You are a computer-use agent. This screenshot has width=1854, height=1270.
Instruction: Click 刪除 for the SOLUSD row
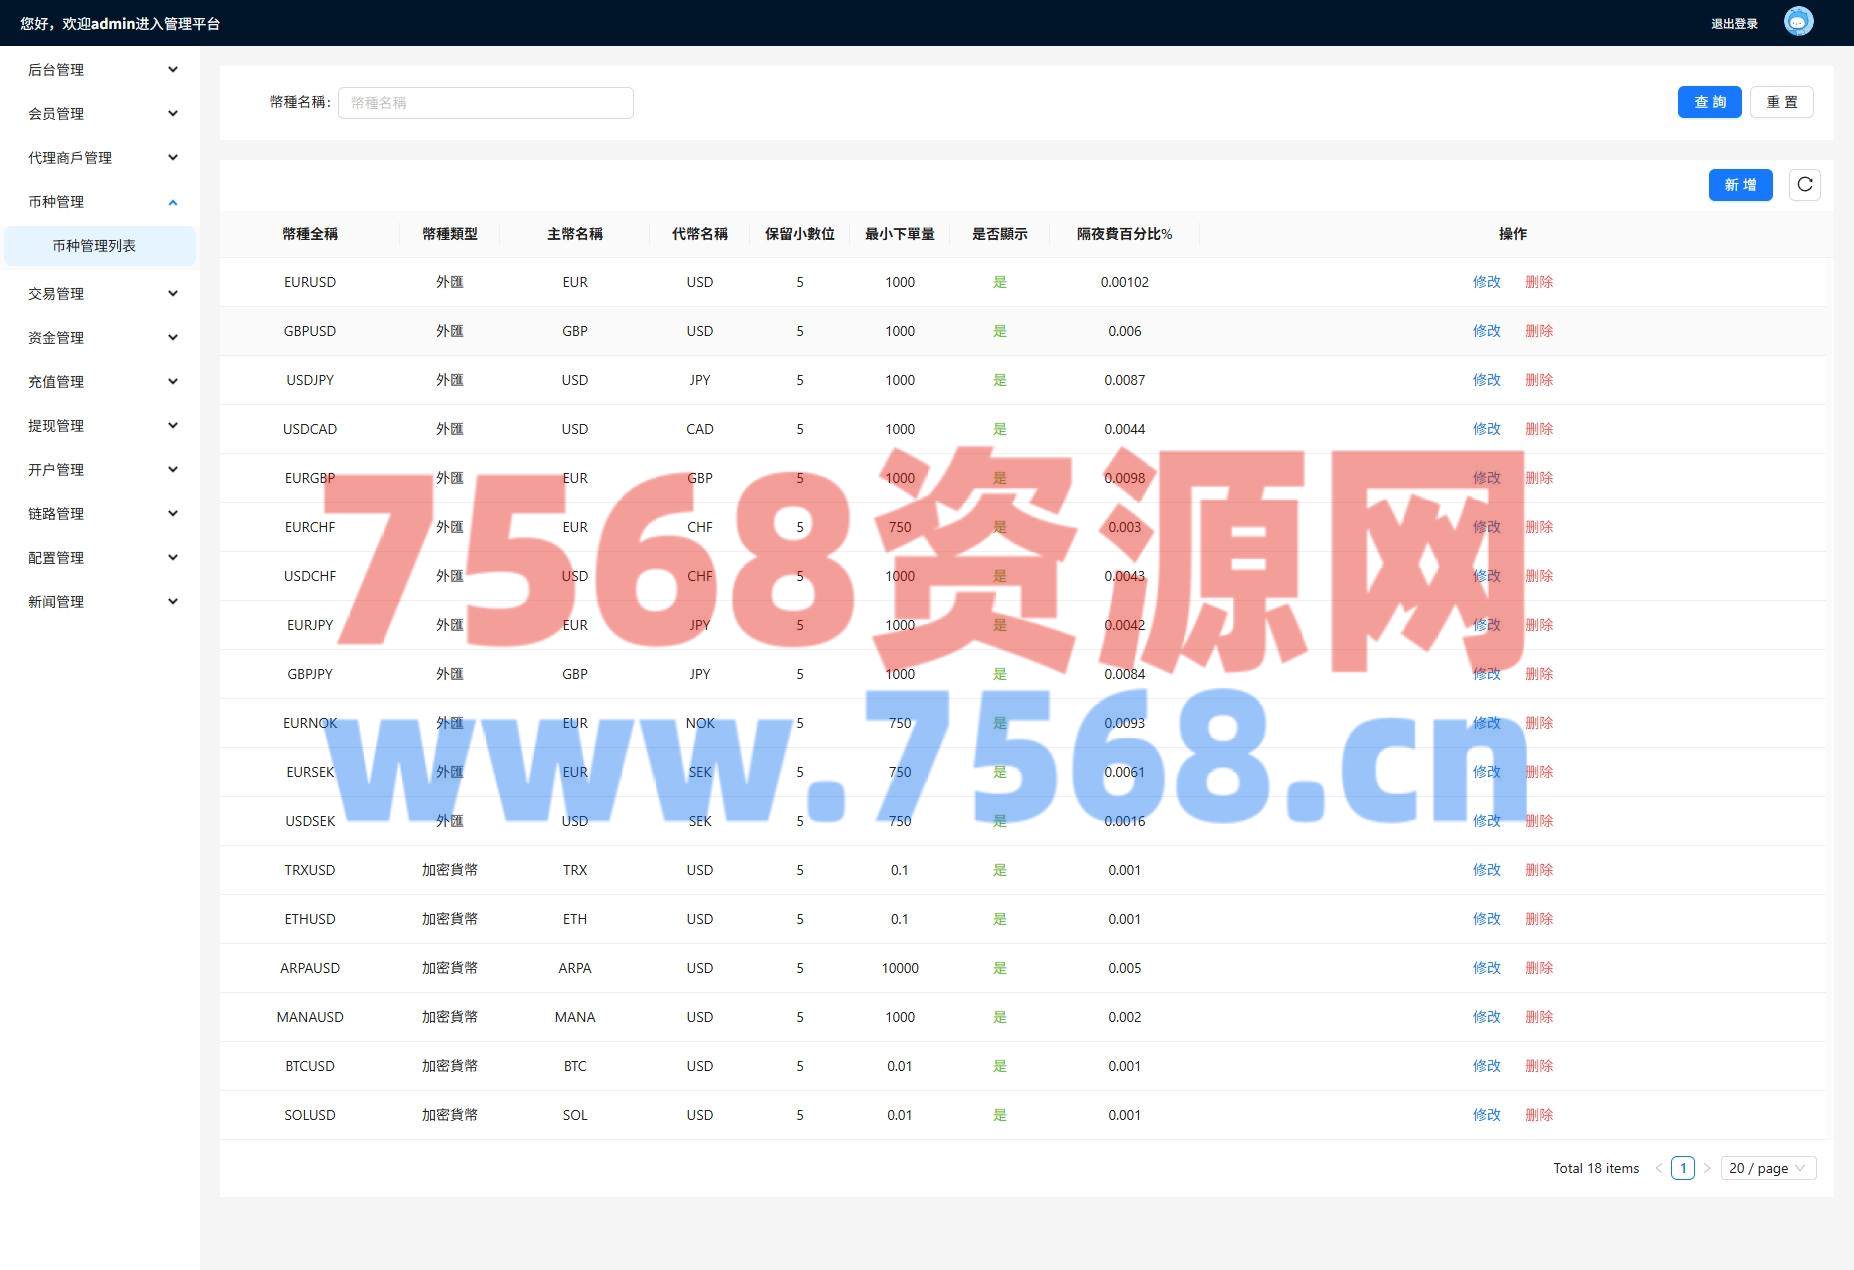(x=1538, y=1115)
